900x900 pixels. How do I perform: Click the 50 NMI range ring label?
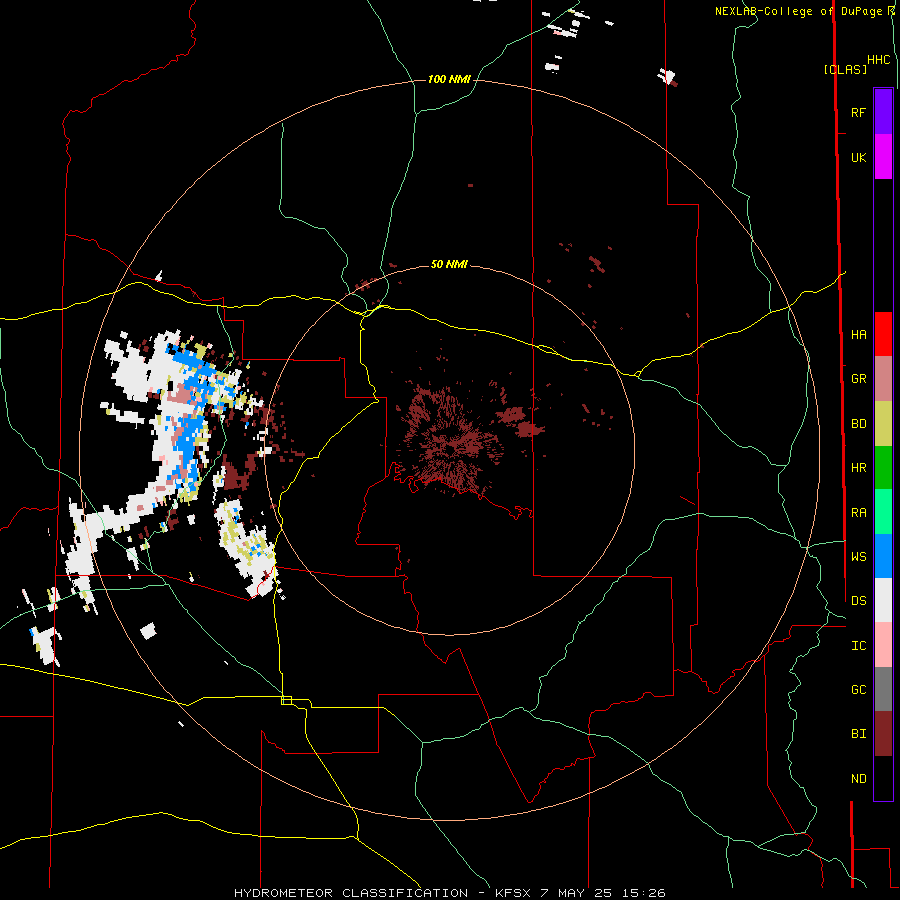449,264
